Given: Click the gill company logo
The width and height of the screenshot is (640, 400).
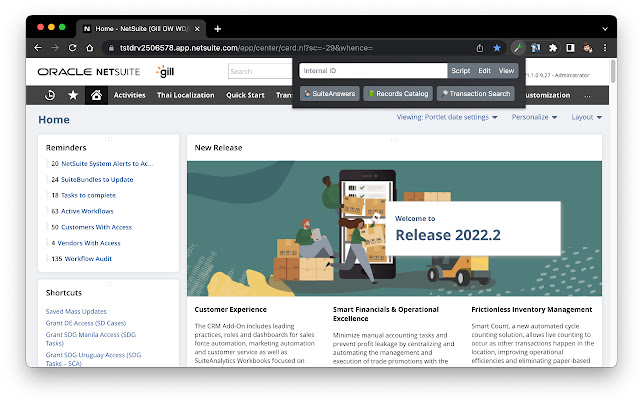Looking at the screenshot, I should click(165, 71).
